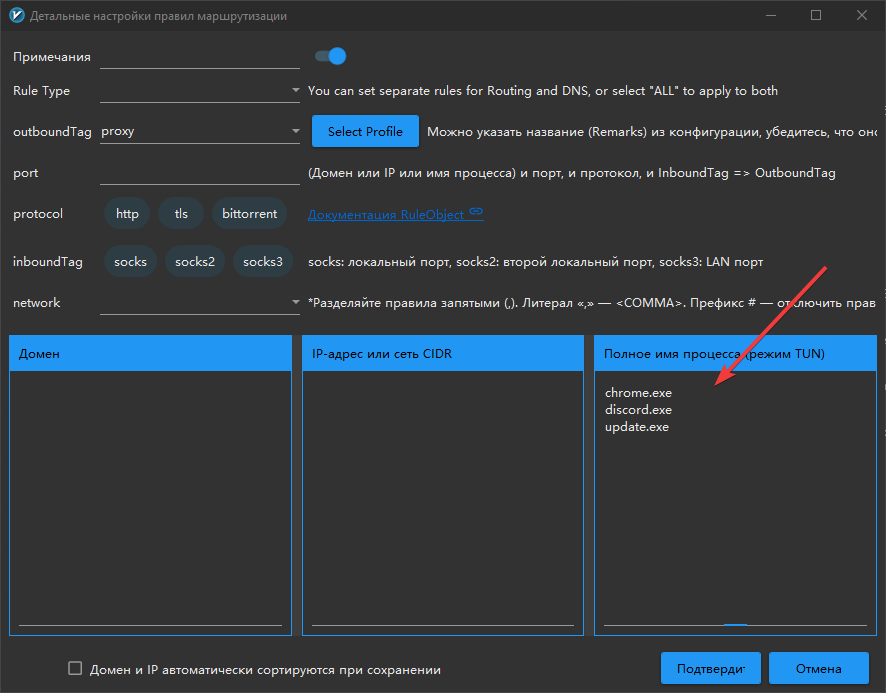Toggle the http protocol chip
Image resolution: width=886 pixels, height=693 pixels.
127,214
